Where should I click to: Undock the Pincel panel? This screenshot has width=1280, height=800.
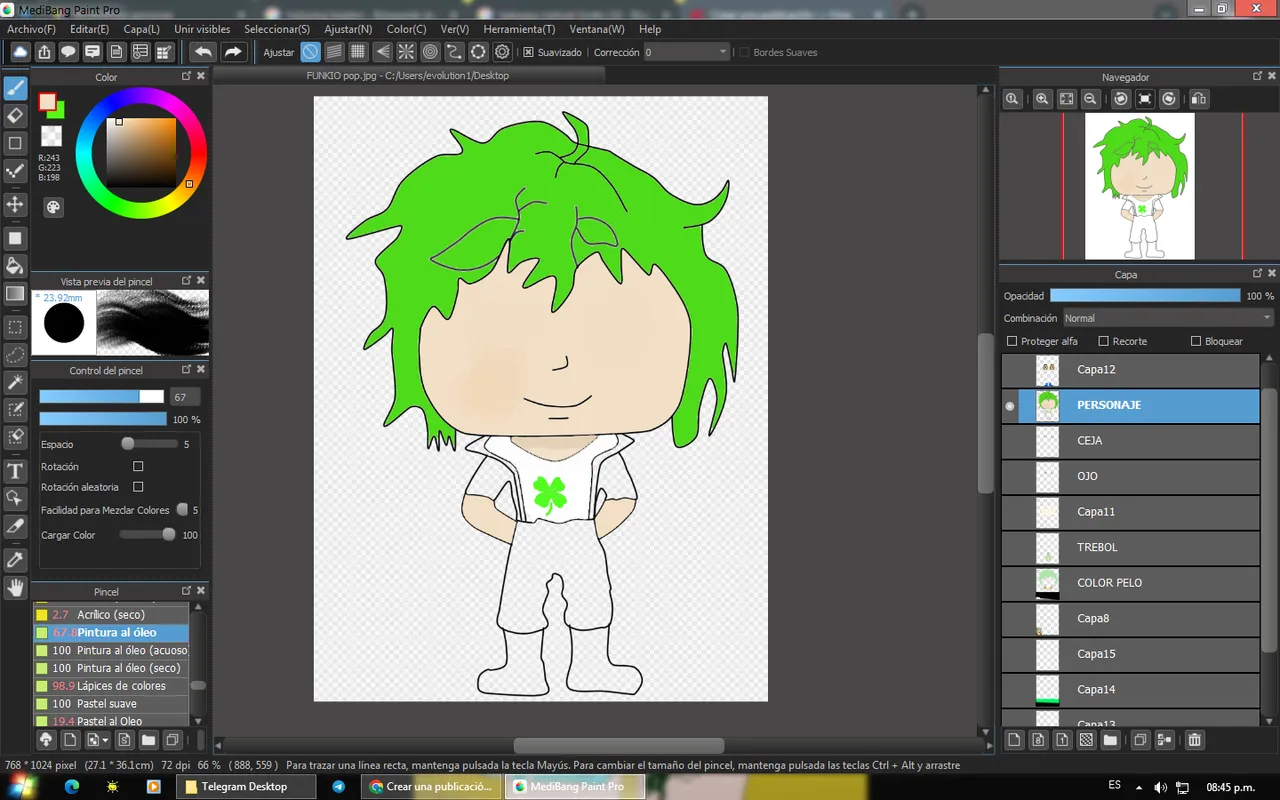(x=186, y=591)
